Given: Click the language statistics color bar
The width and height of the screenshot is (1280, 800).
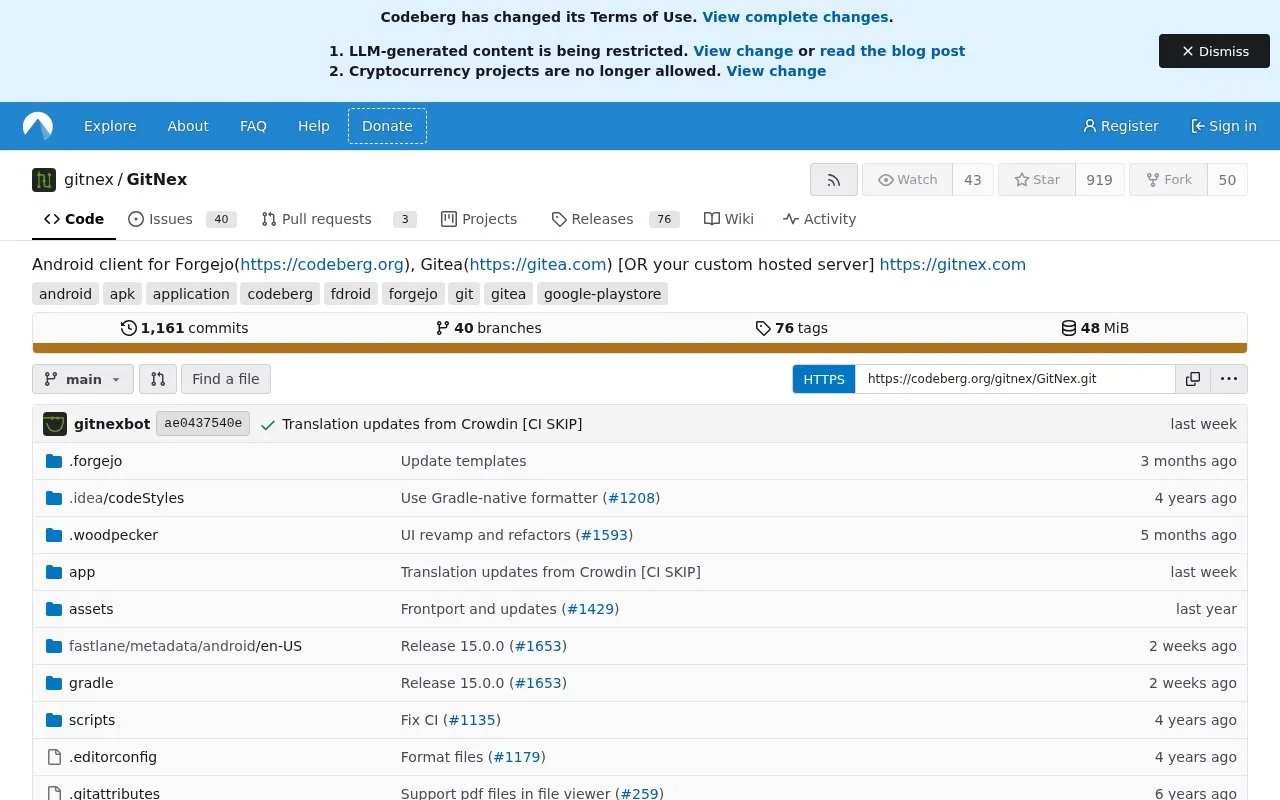Looking at the screenshot, I should pos(640,348).
